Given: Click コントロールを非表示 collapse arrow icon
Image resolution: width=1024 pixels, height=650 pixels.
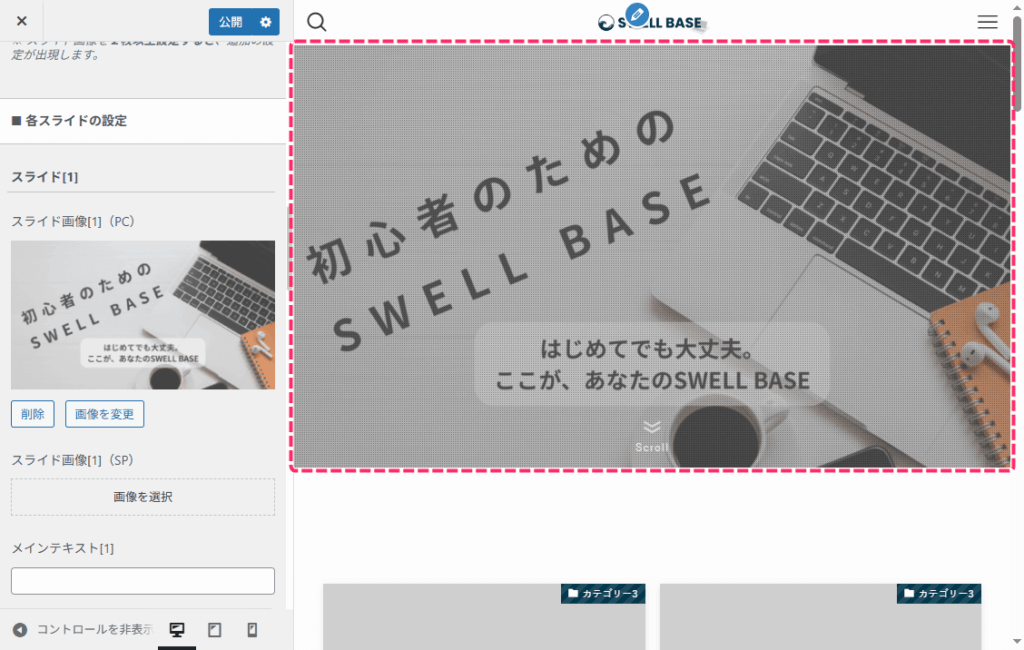Looking at the screenshot, I should point(20,630).
